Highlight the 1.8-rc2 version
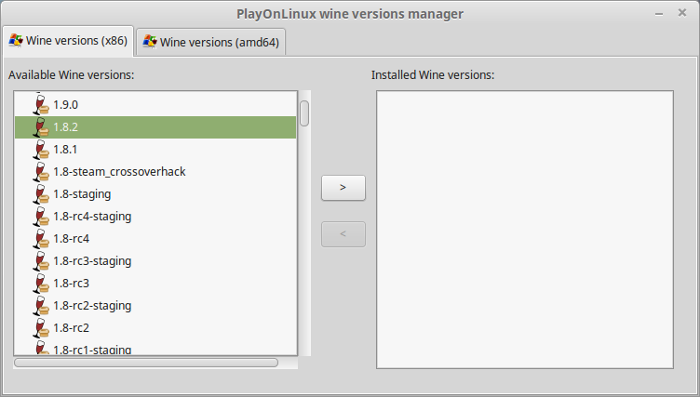 point(155,328)
